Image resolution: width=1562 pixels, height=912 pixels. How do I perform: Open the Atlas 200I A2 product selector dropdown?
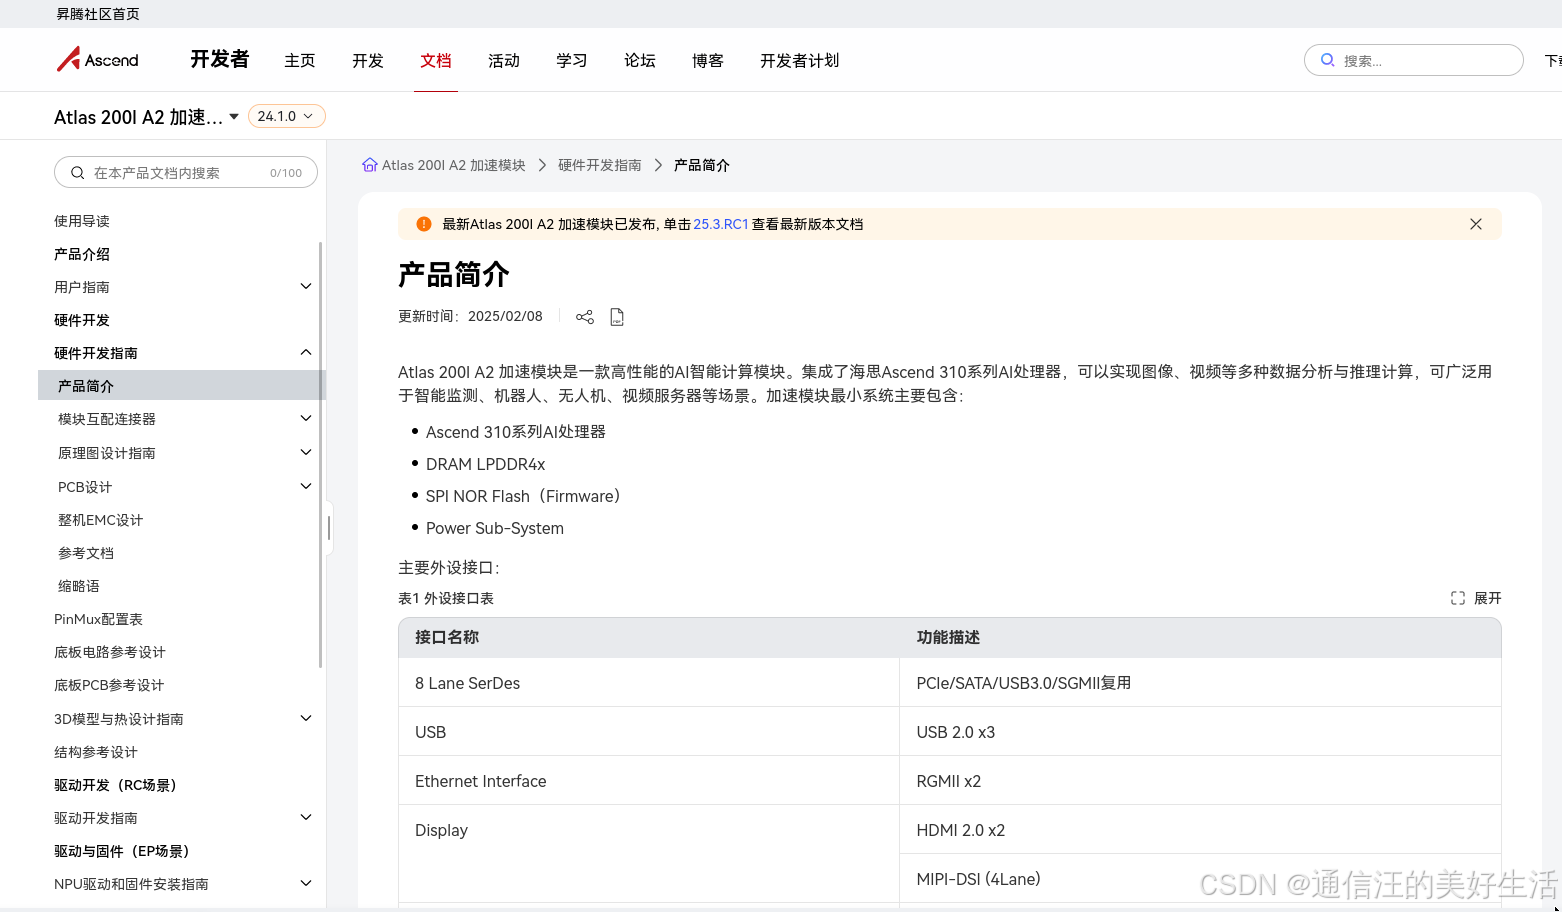point(233,115)
